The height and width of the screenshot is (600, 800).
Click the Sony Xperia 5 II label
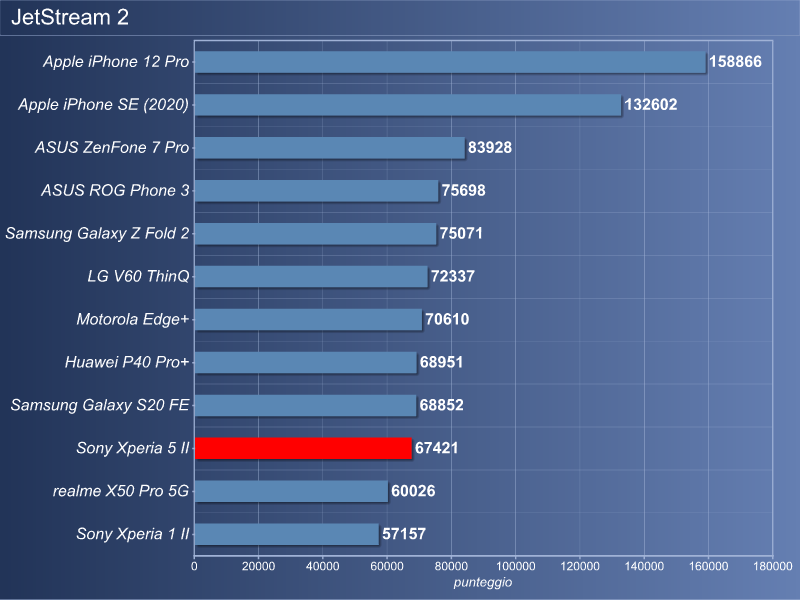click(133, 448)
